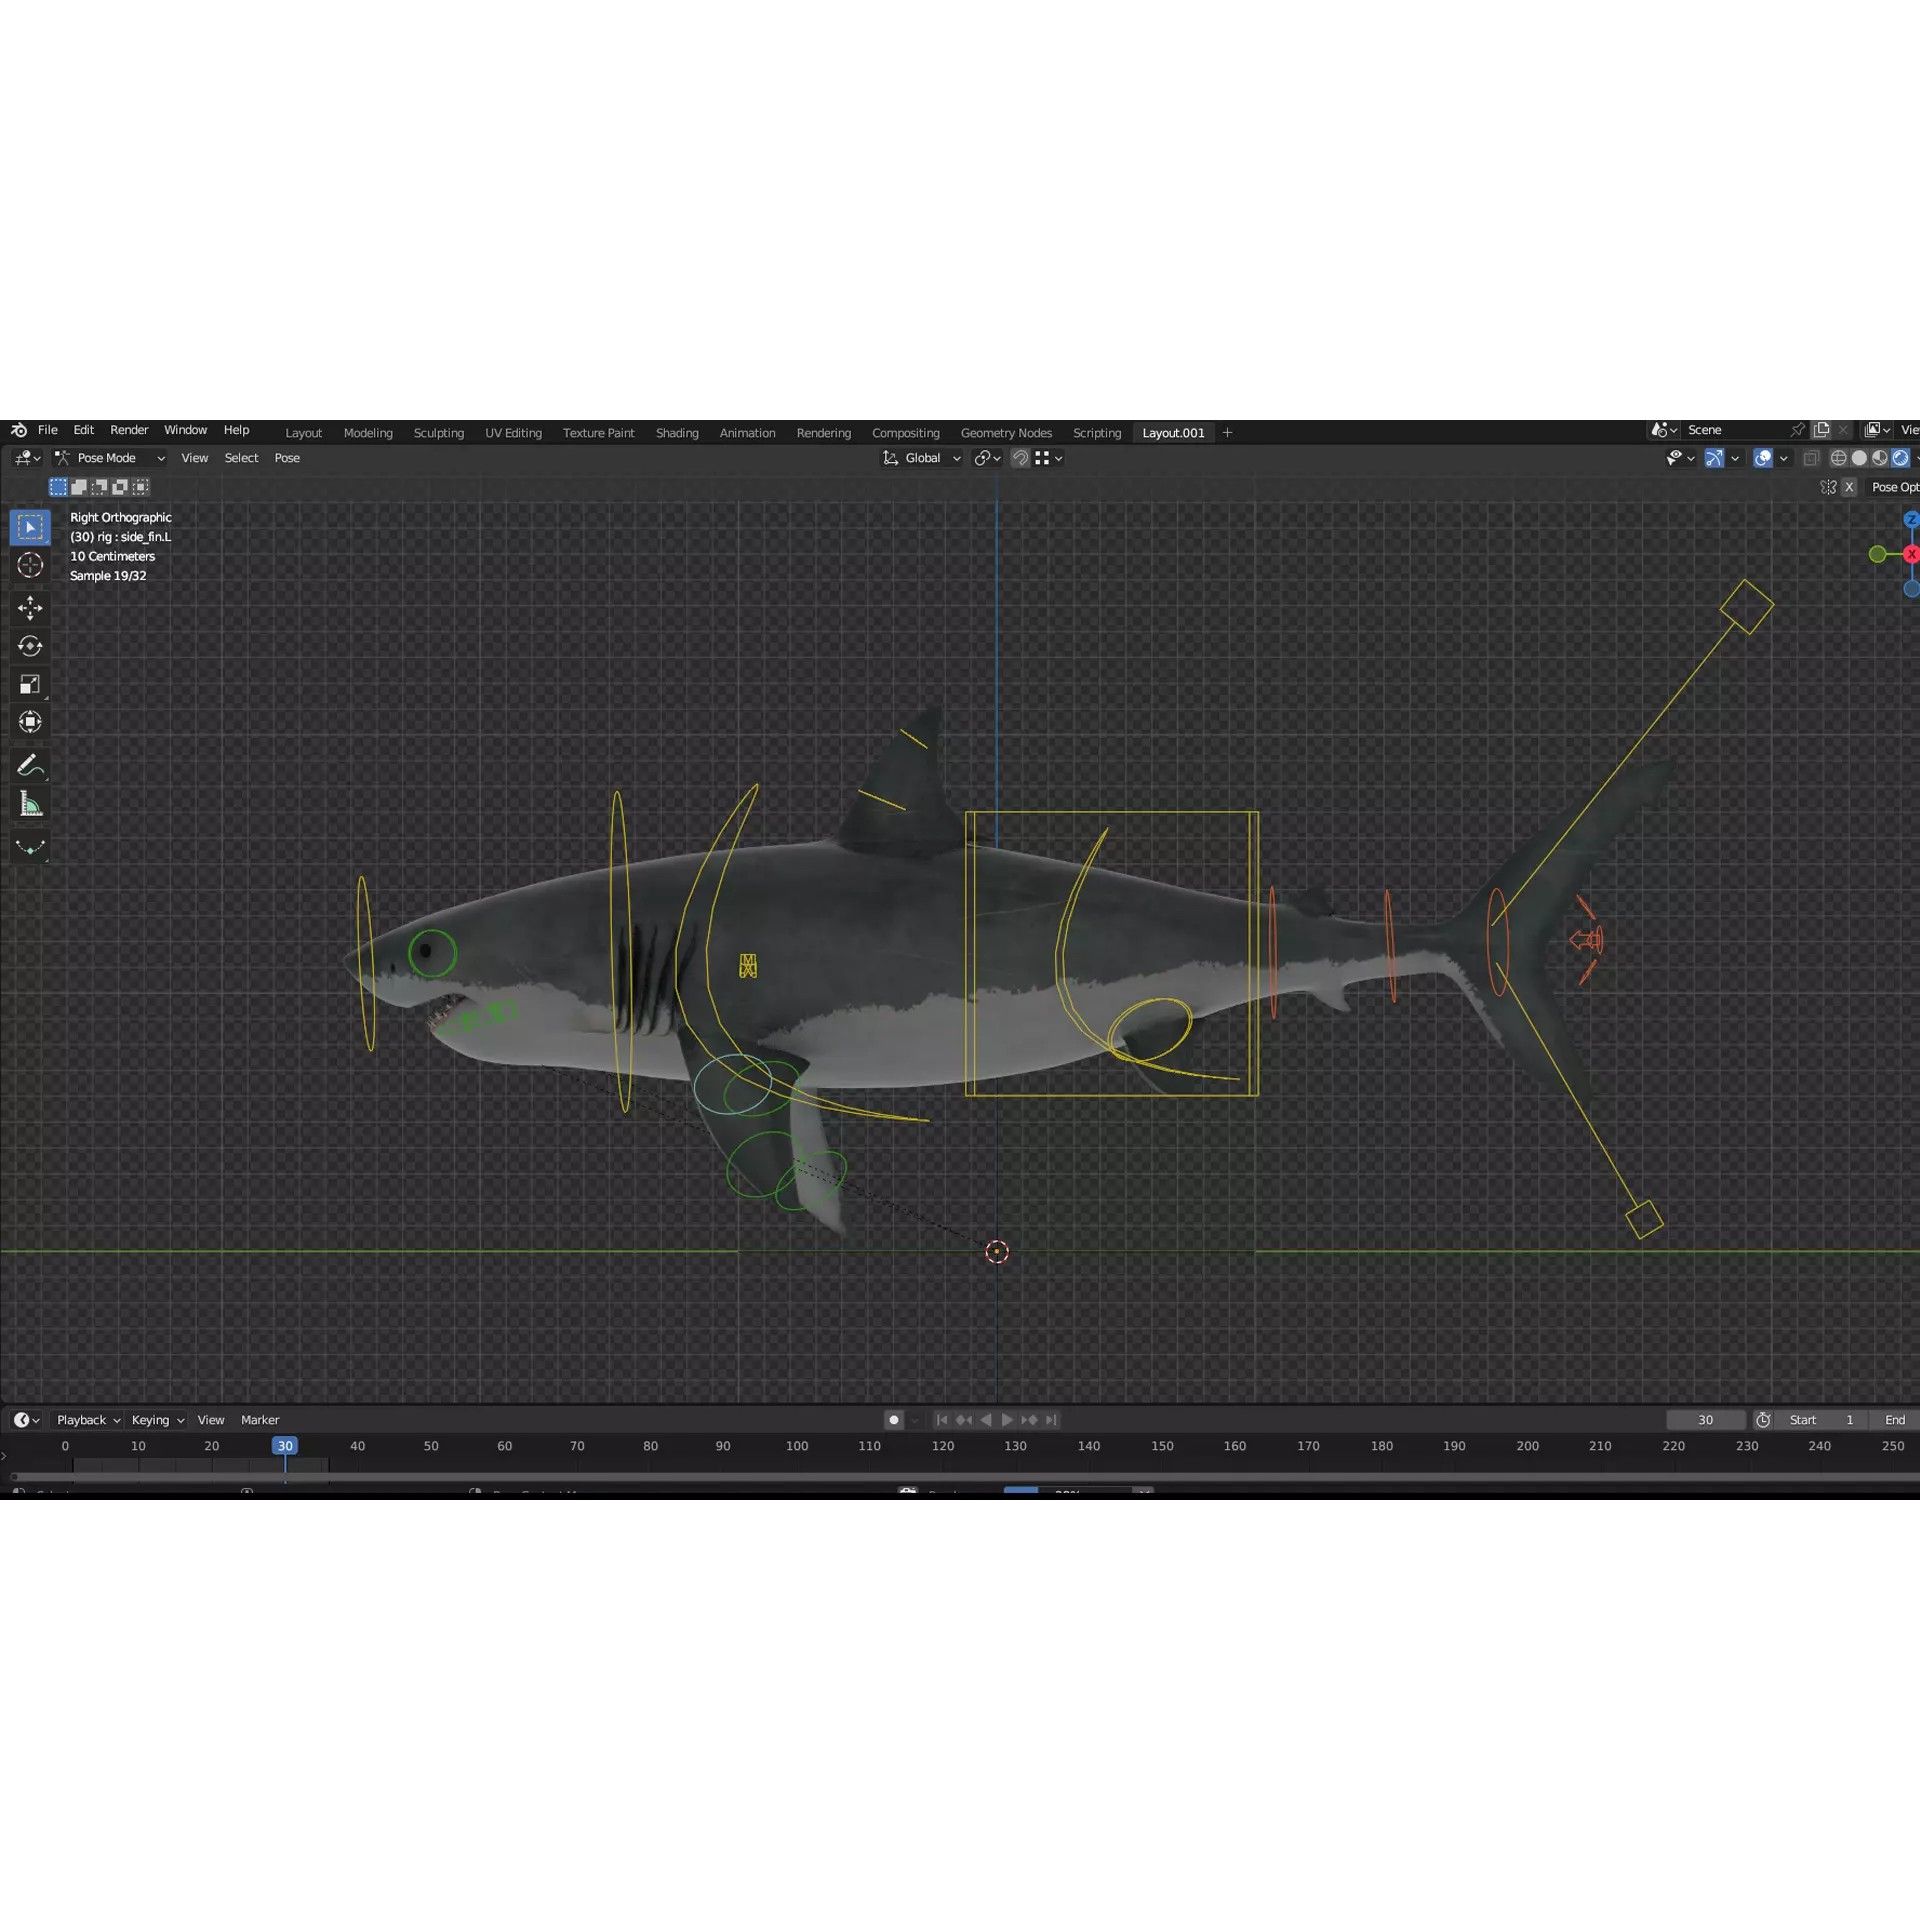This screenshot has width=1920, height=1920.
Task: Toggle the Show Gizmos button
Action: click(x=1716, y=458)
